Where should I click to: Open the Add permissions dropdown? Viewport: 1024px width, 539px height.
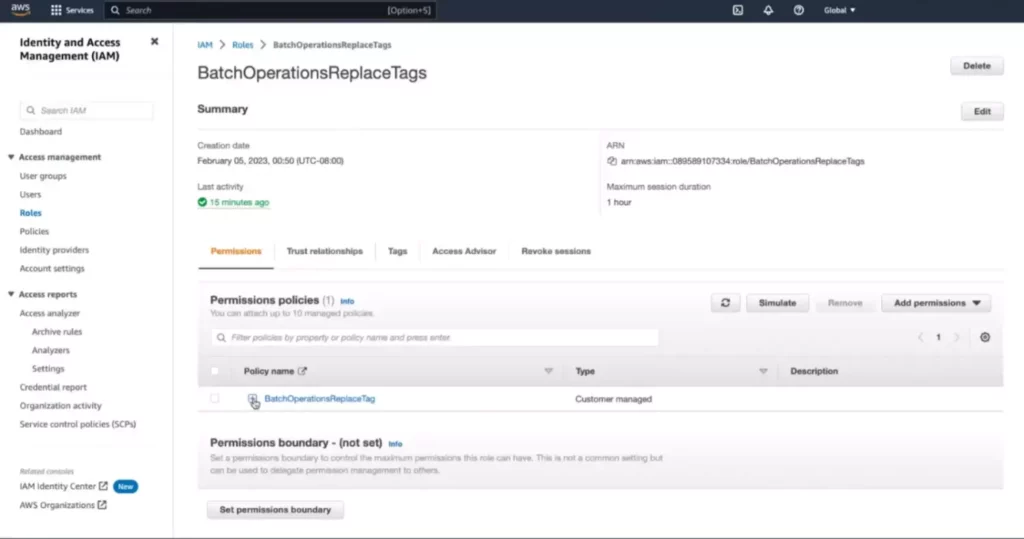click(936, 303)
